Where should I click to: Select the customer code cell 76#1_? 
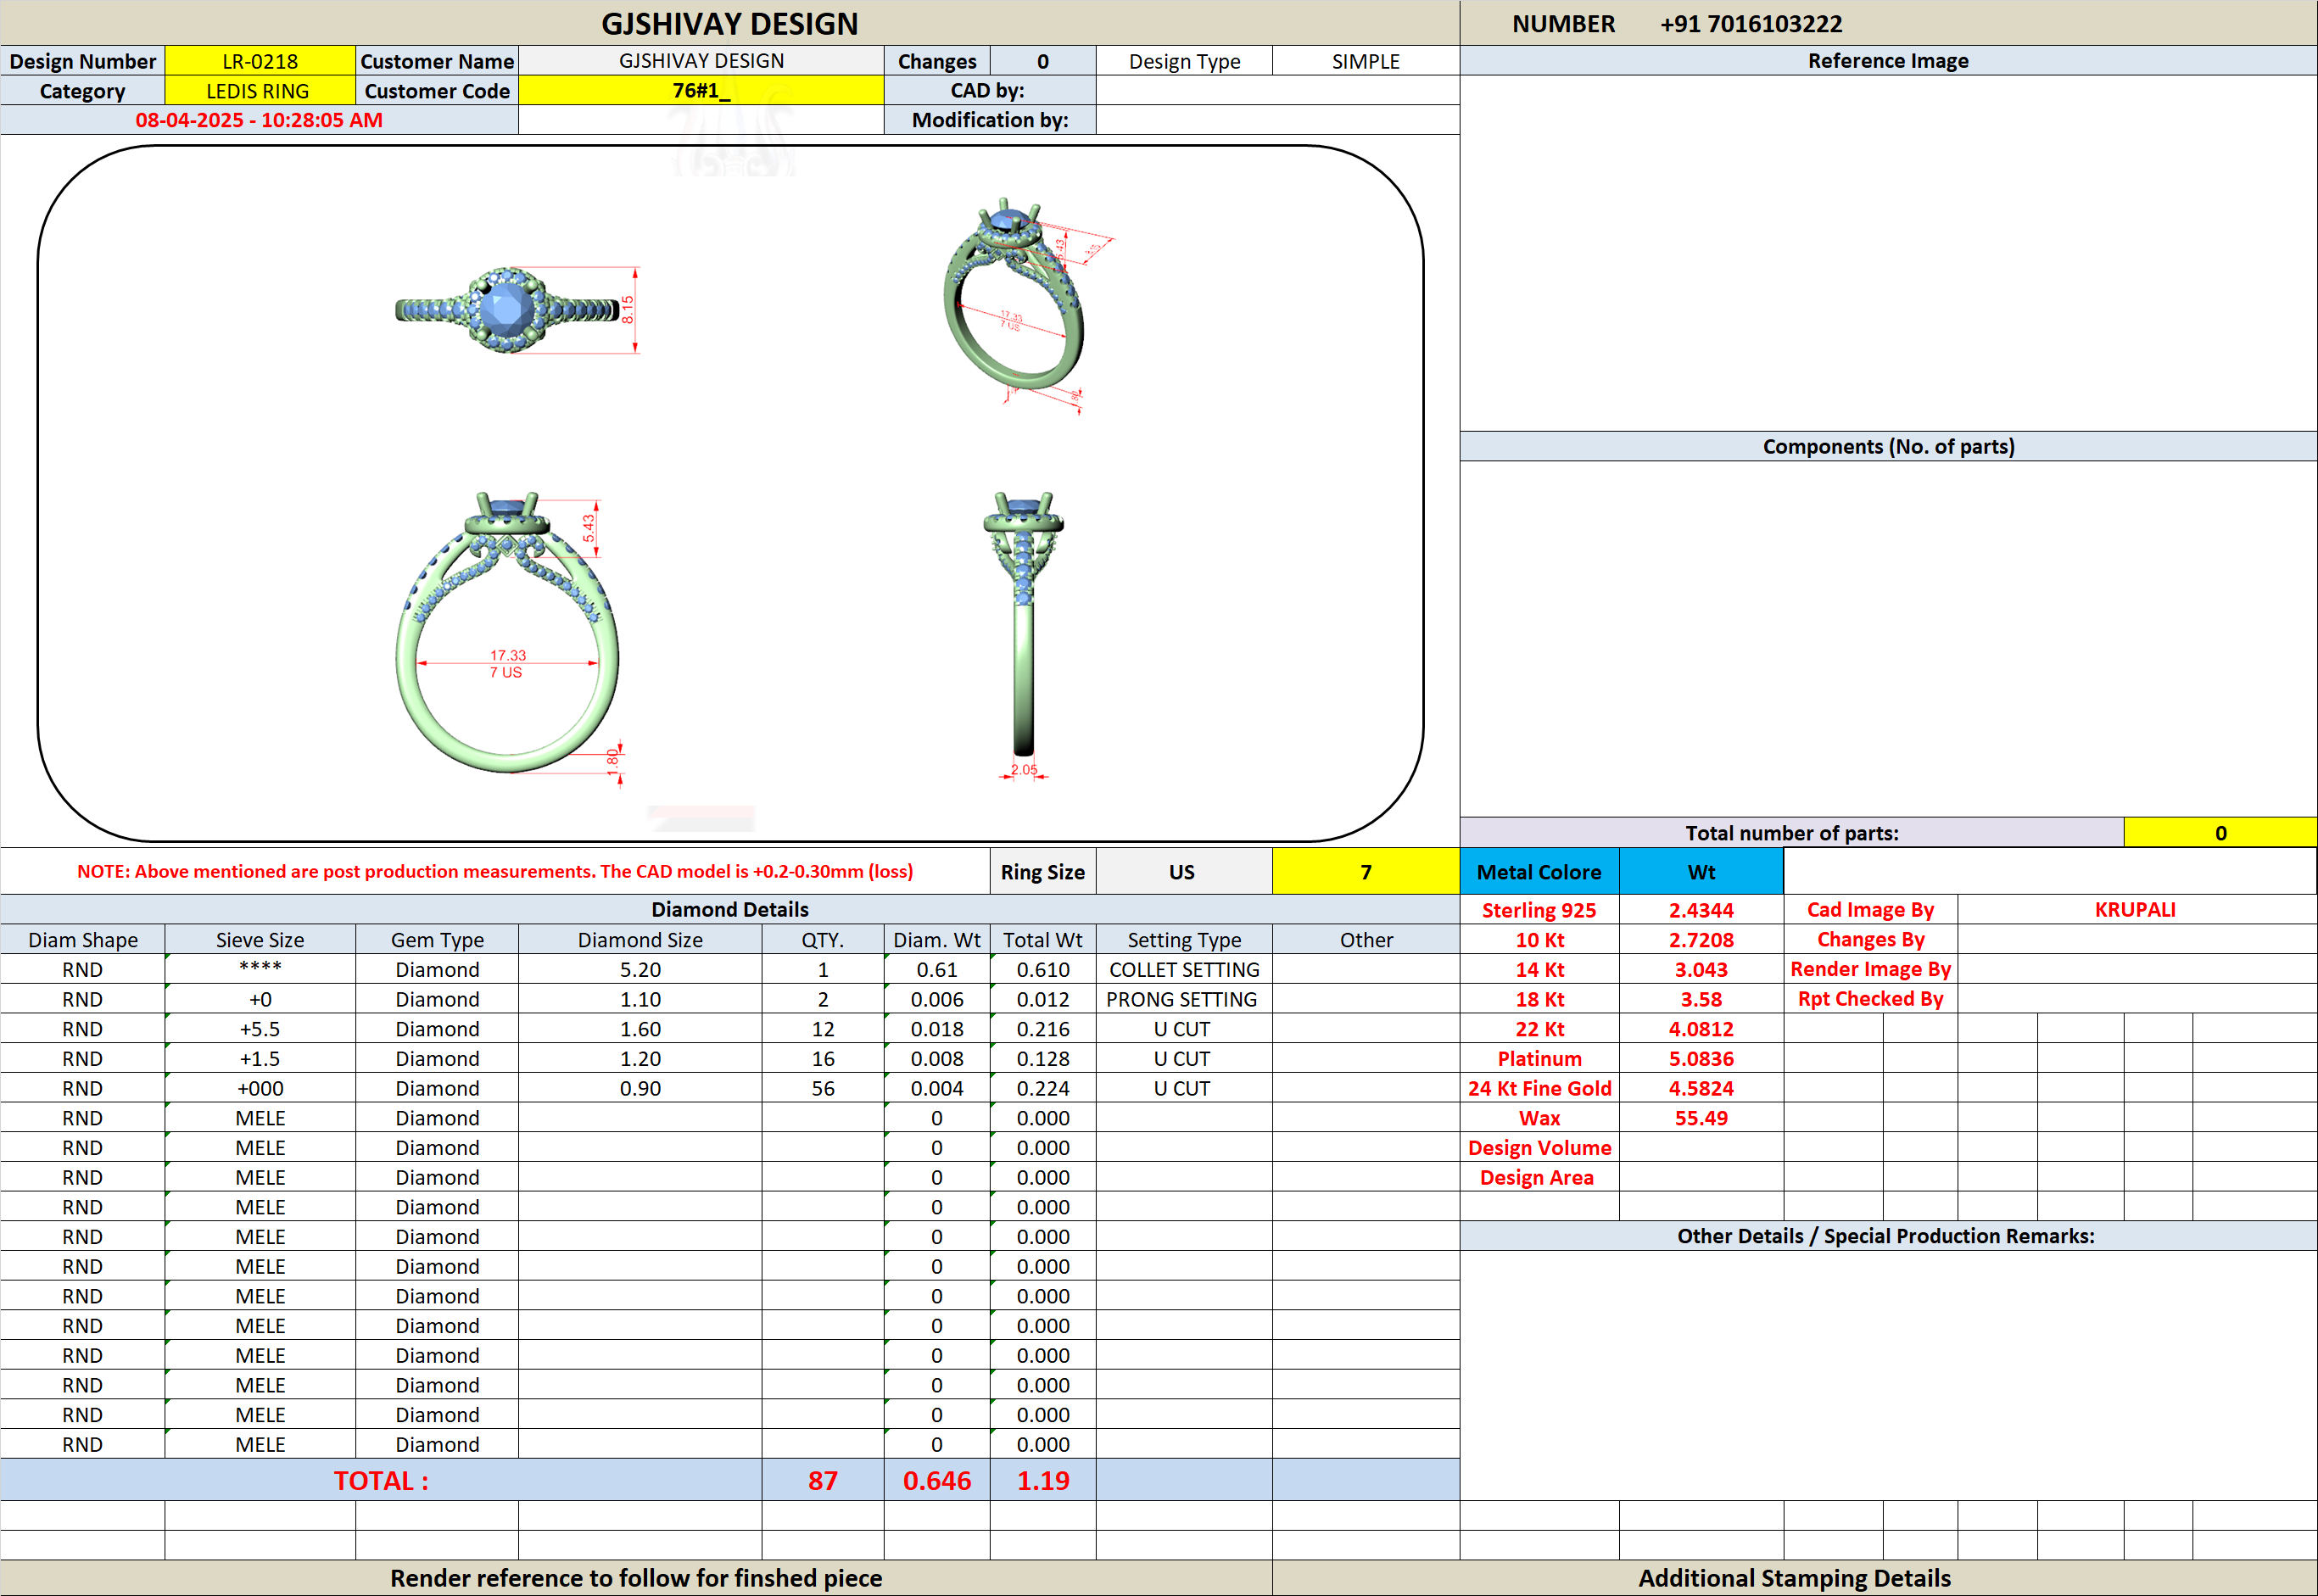click(x=701, y=91)
